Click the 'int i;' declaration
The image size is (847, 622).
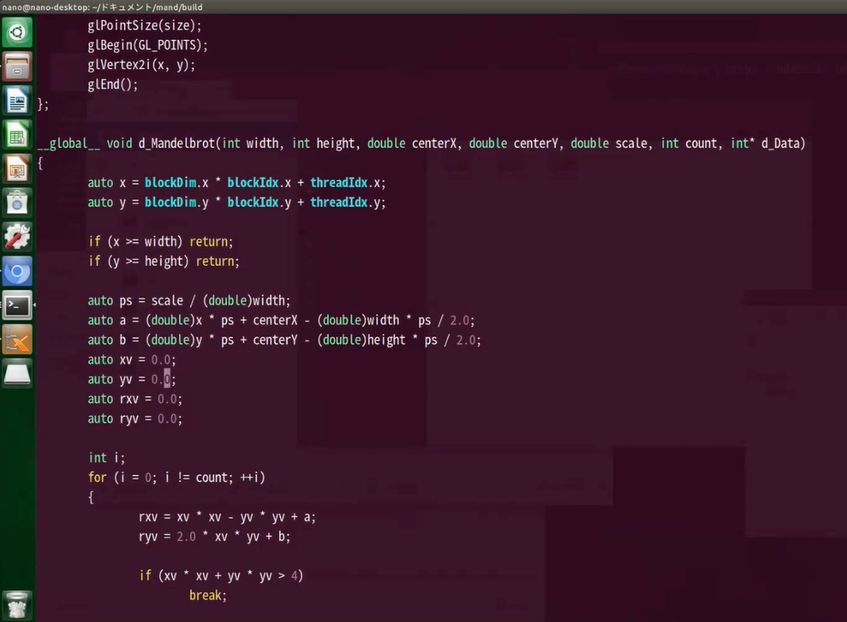[x=106, y=458]
